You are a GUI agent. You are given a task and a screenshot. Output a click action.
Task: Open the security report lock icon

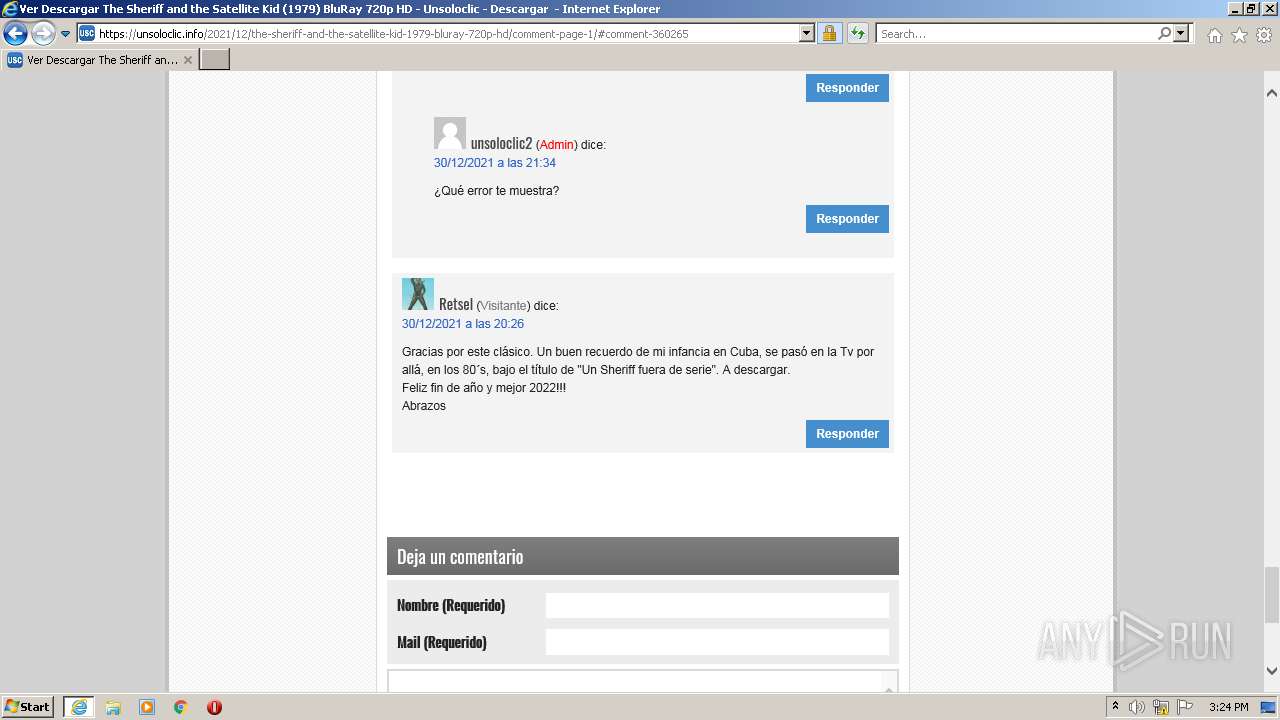point(829,34)
